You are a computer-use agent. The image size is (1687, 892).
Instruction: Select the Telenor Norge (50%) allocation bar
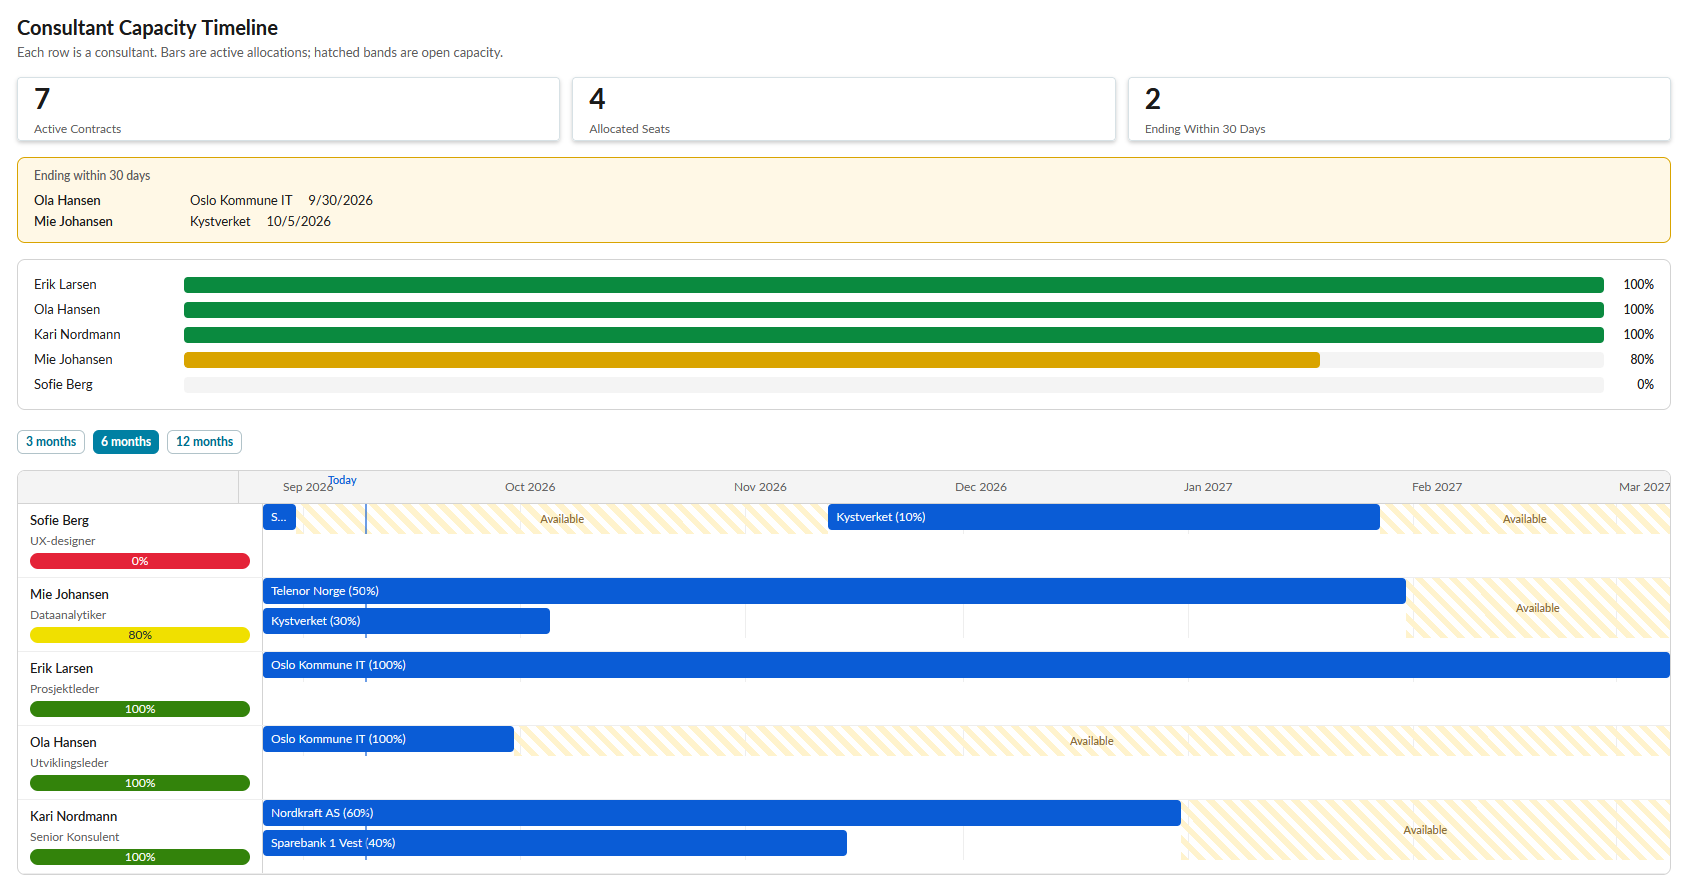pos(834,591)
